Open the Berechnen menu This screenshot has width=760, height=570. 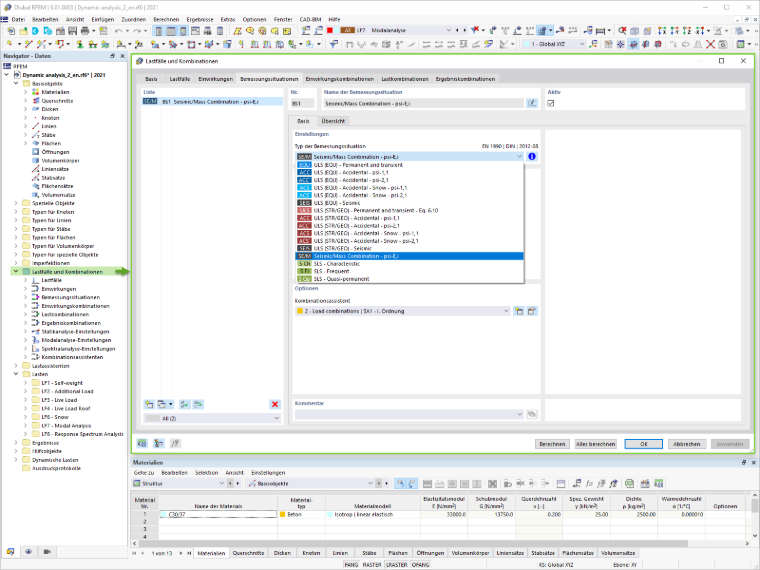(x=166, y=19)
